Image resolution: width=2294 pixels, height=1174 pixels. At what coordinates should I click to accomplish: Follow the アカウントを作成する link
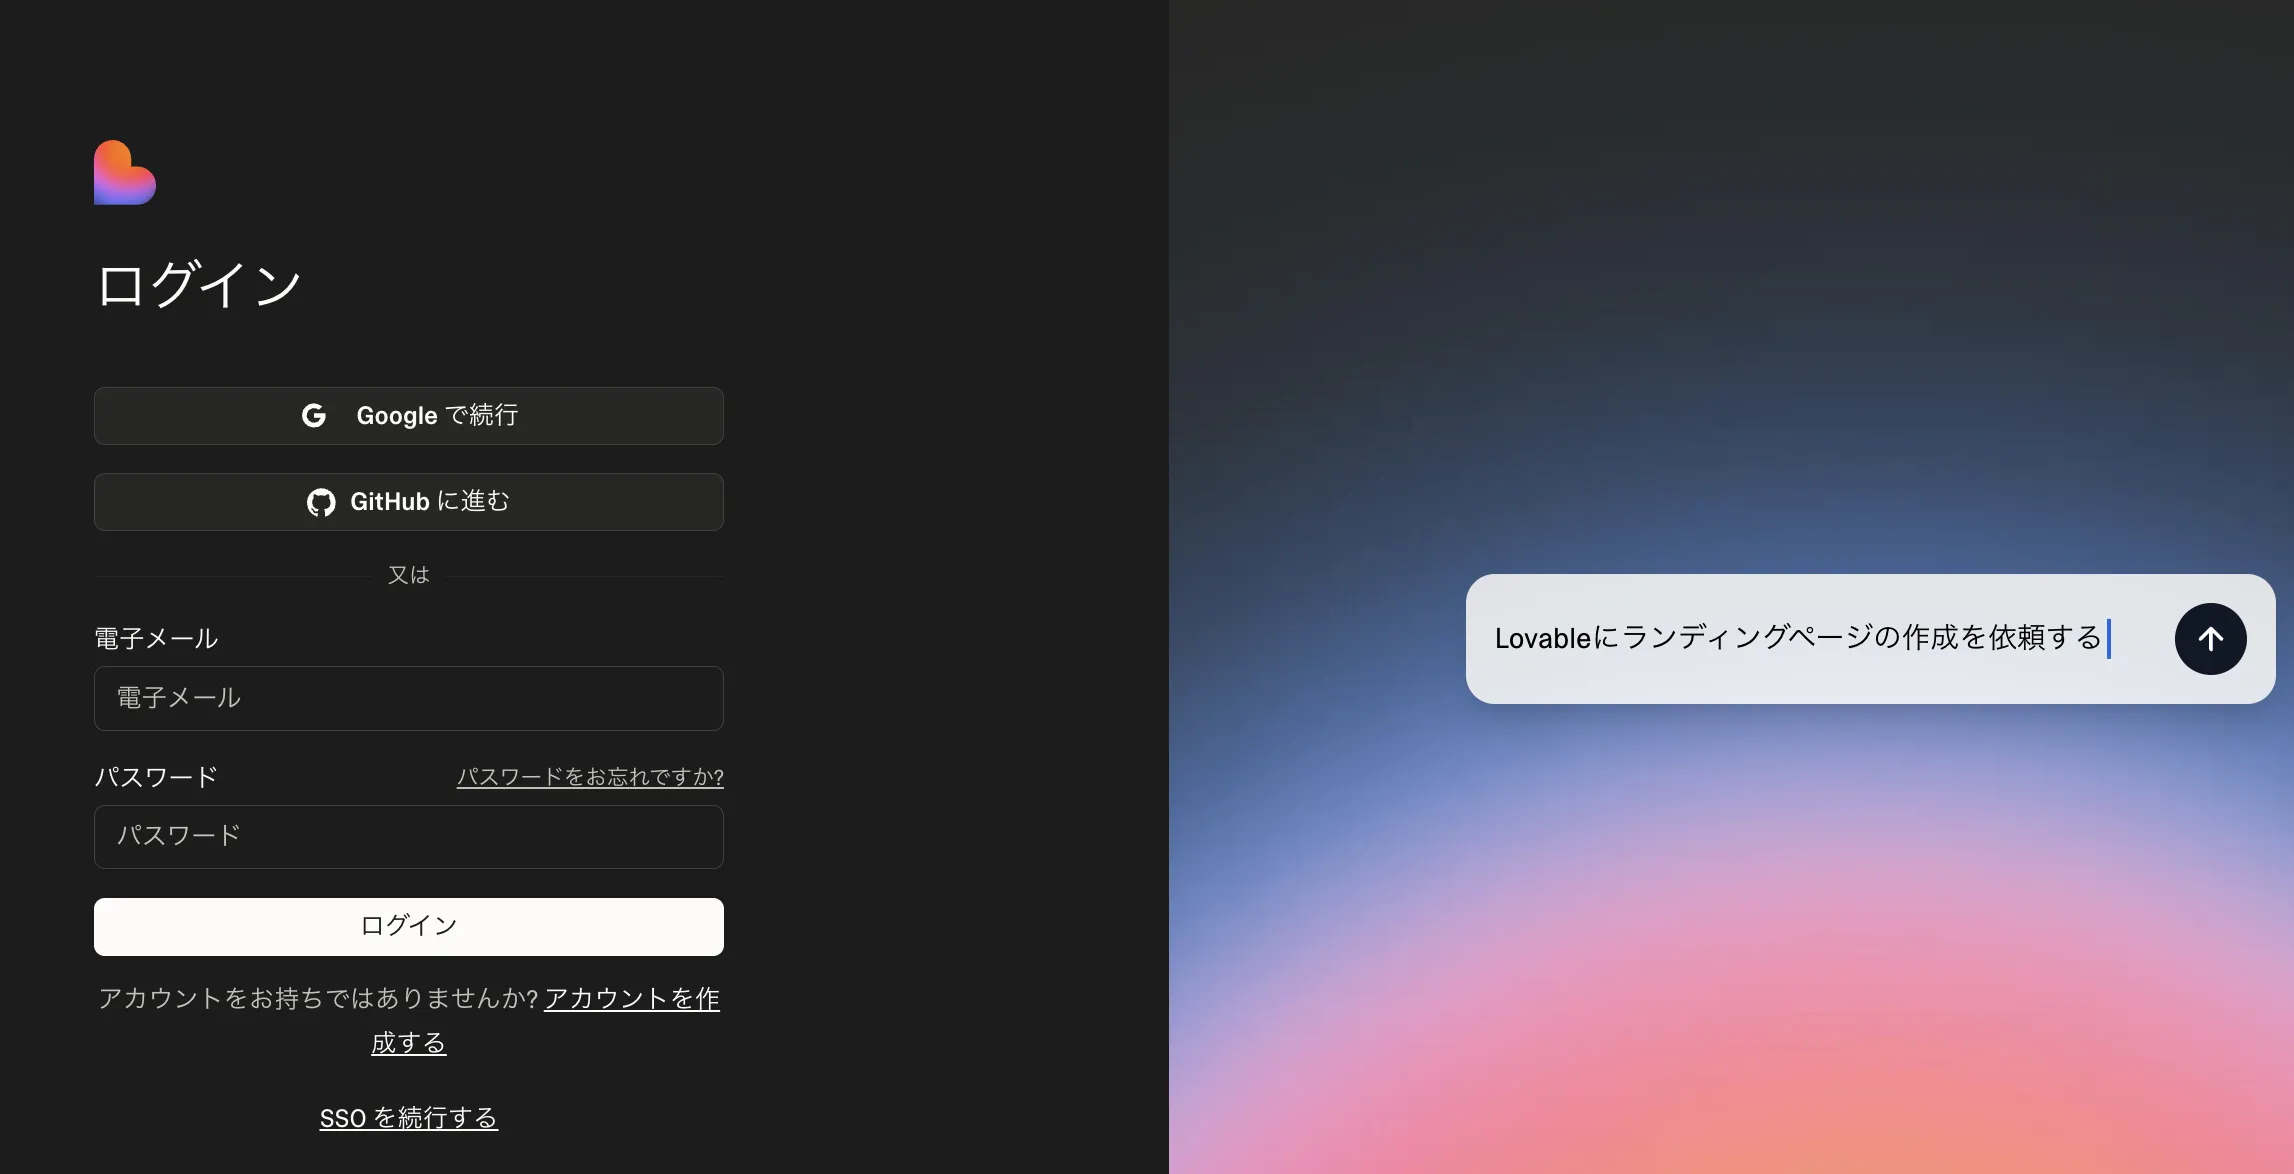pos(631,999)
